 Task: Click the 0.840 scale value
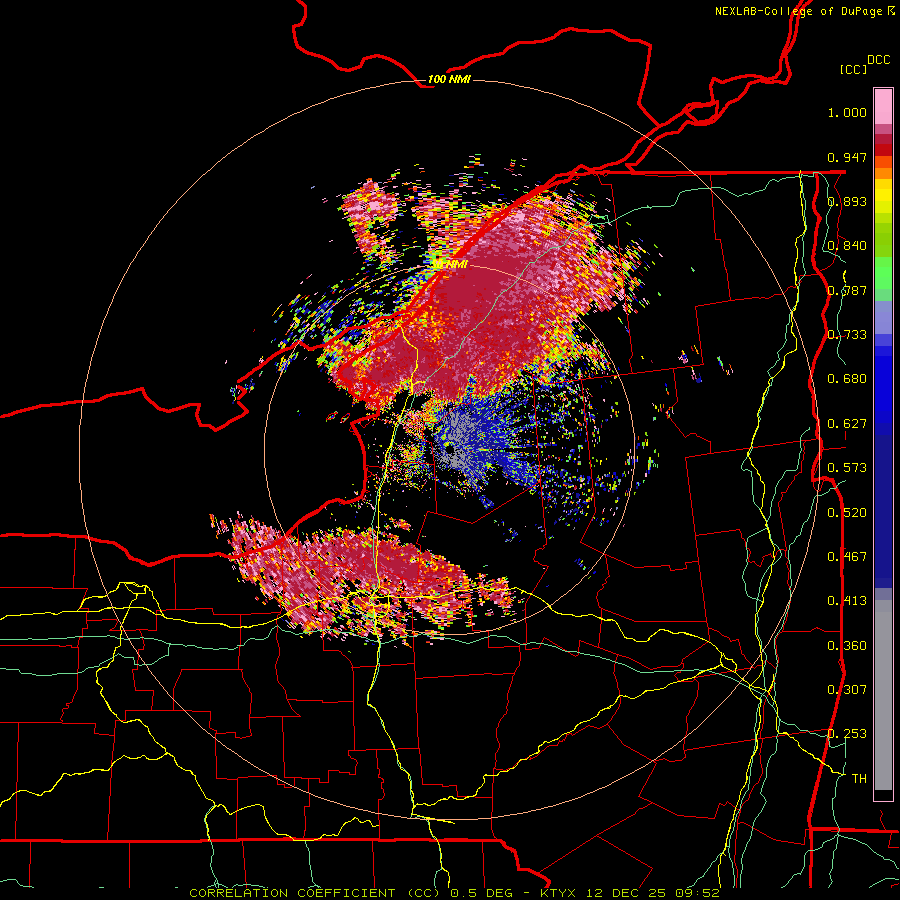tap(847, 246)
